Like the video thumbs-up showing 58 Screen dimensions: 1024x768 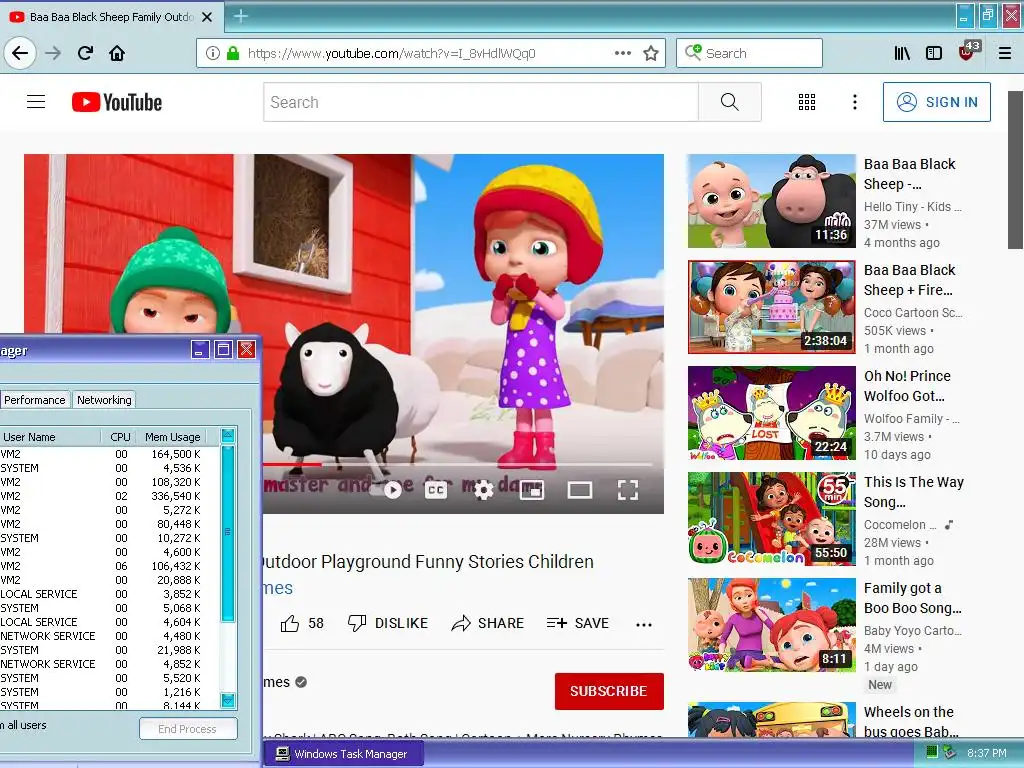tap(302, 624)
